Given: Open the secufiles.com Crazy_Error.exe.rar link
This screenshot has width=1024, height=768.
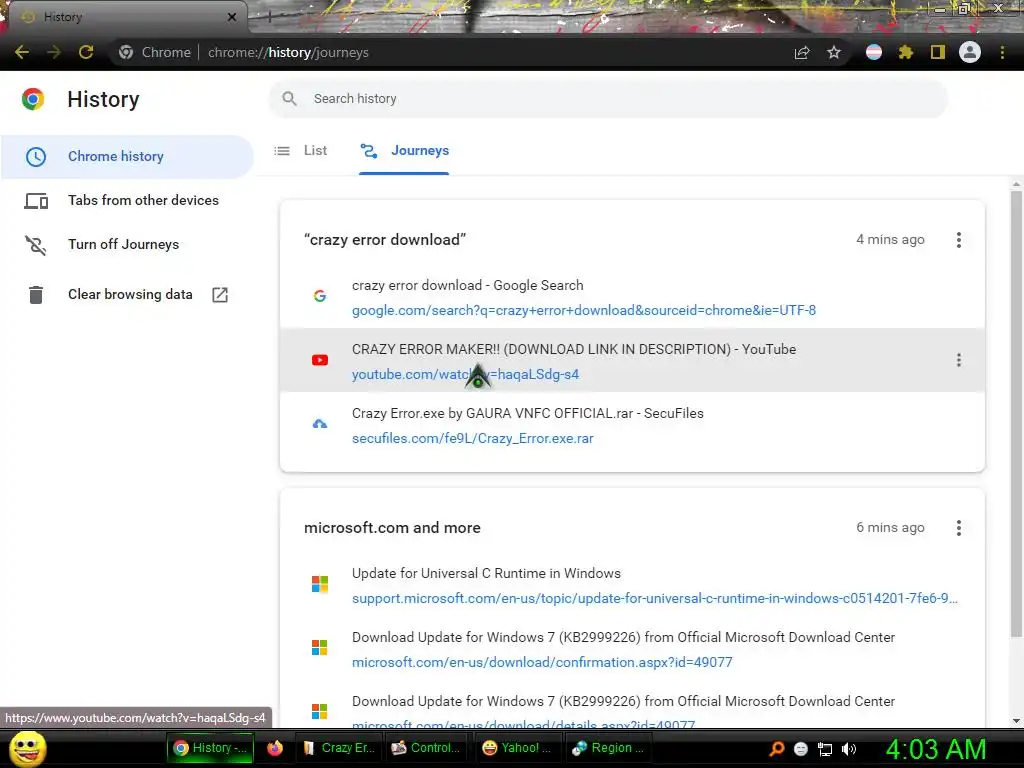Looking at the screenshot, I should (x=473, y=439).
